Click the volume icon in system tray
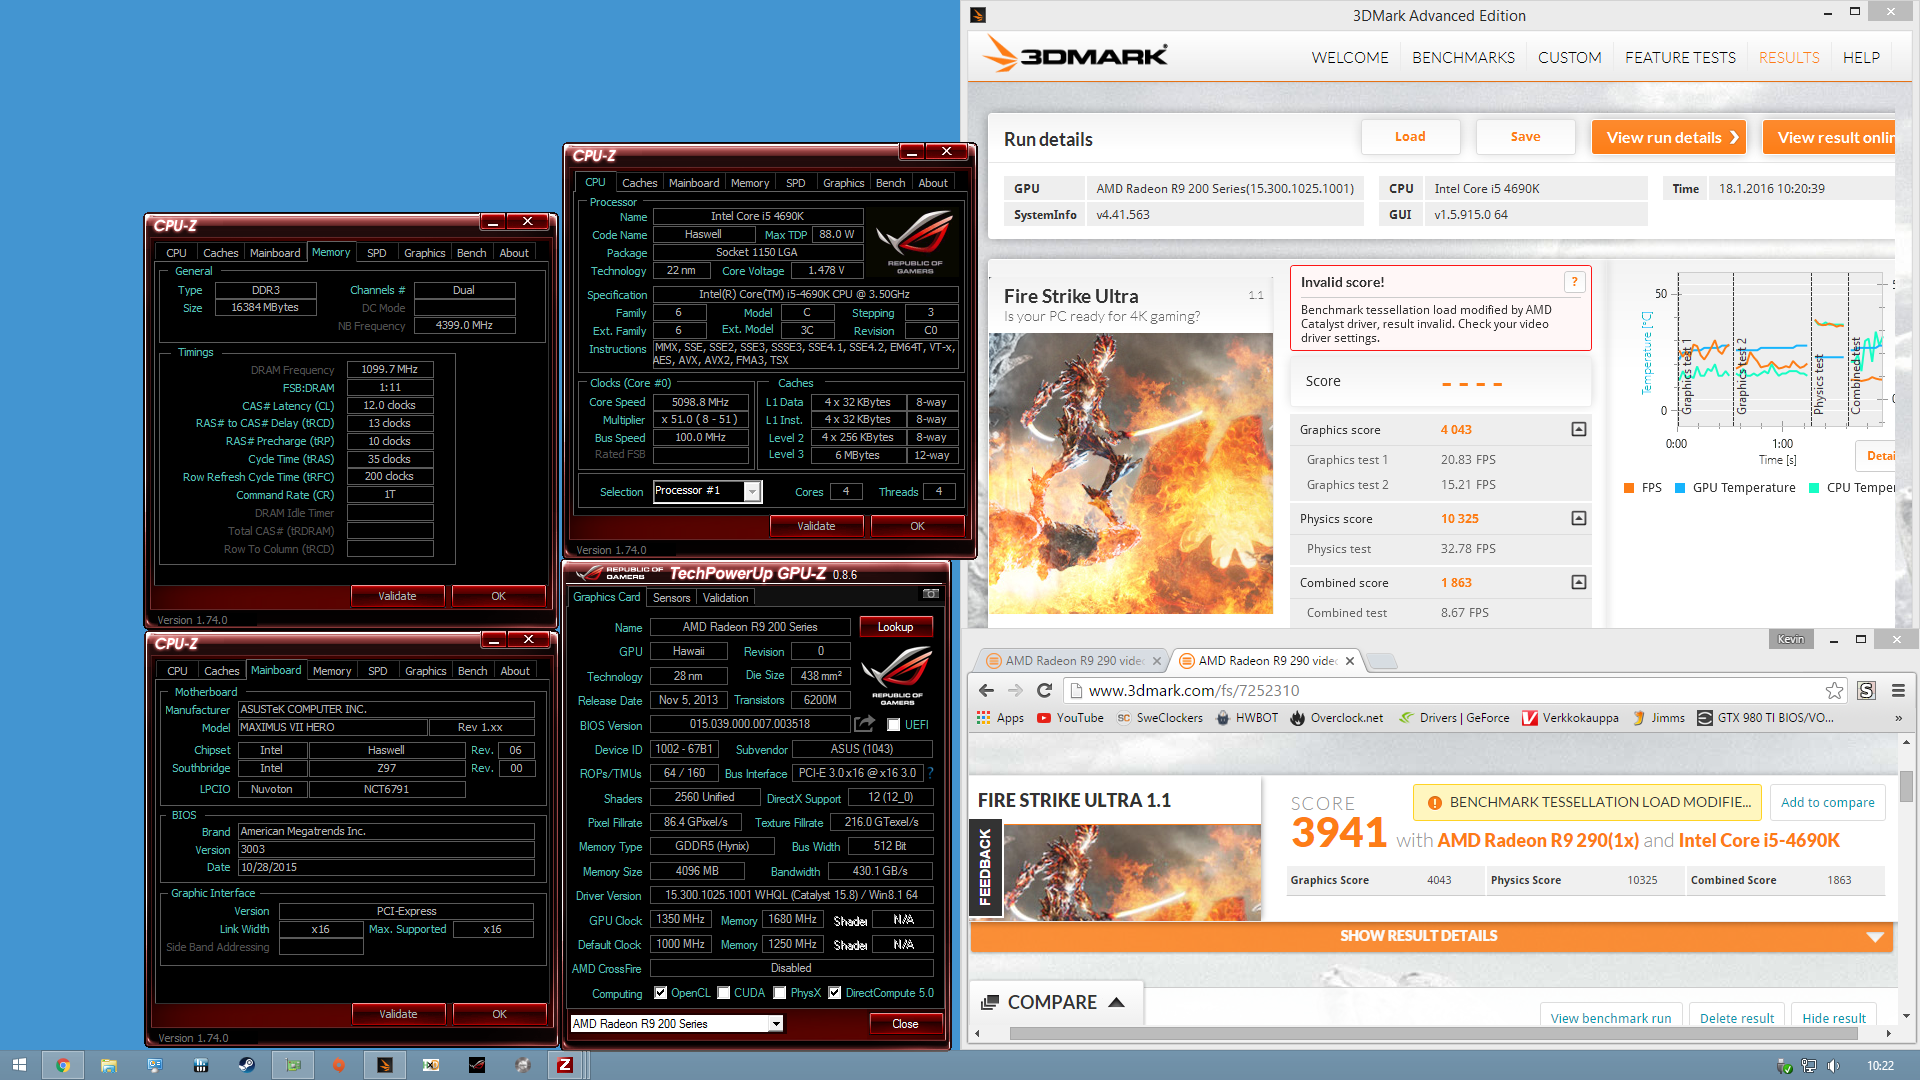Viewport: 1920px width, 1080px height. [1833, 1065]
